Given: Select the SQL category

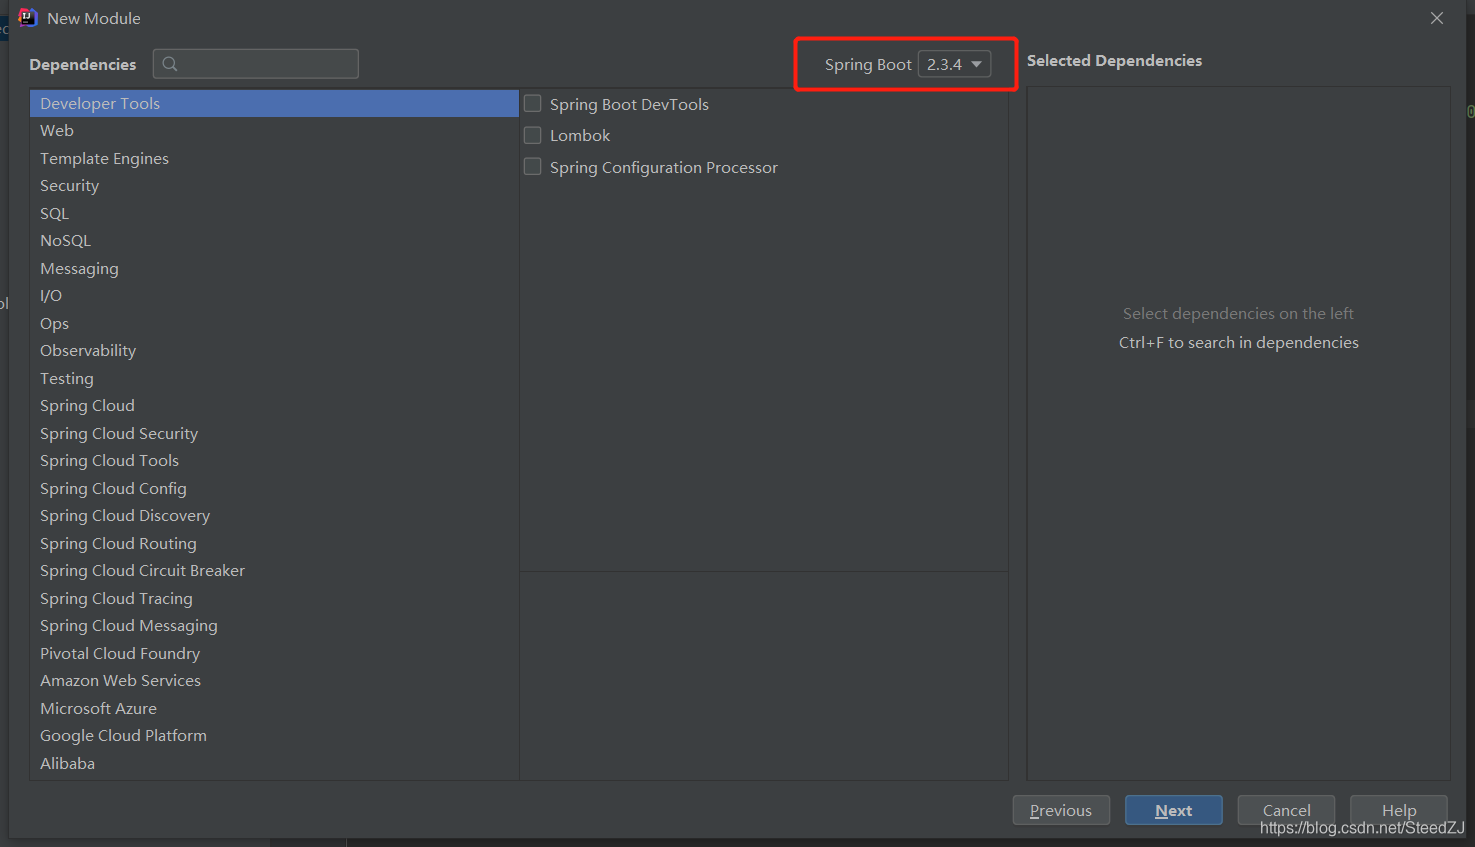Looking at the screenshot, I should (274, 214).
